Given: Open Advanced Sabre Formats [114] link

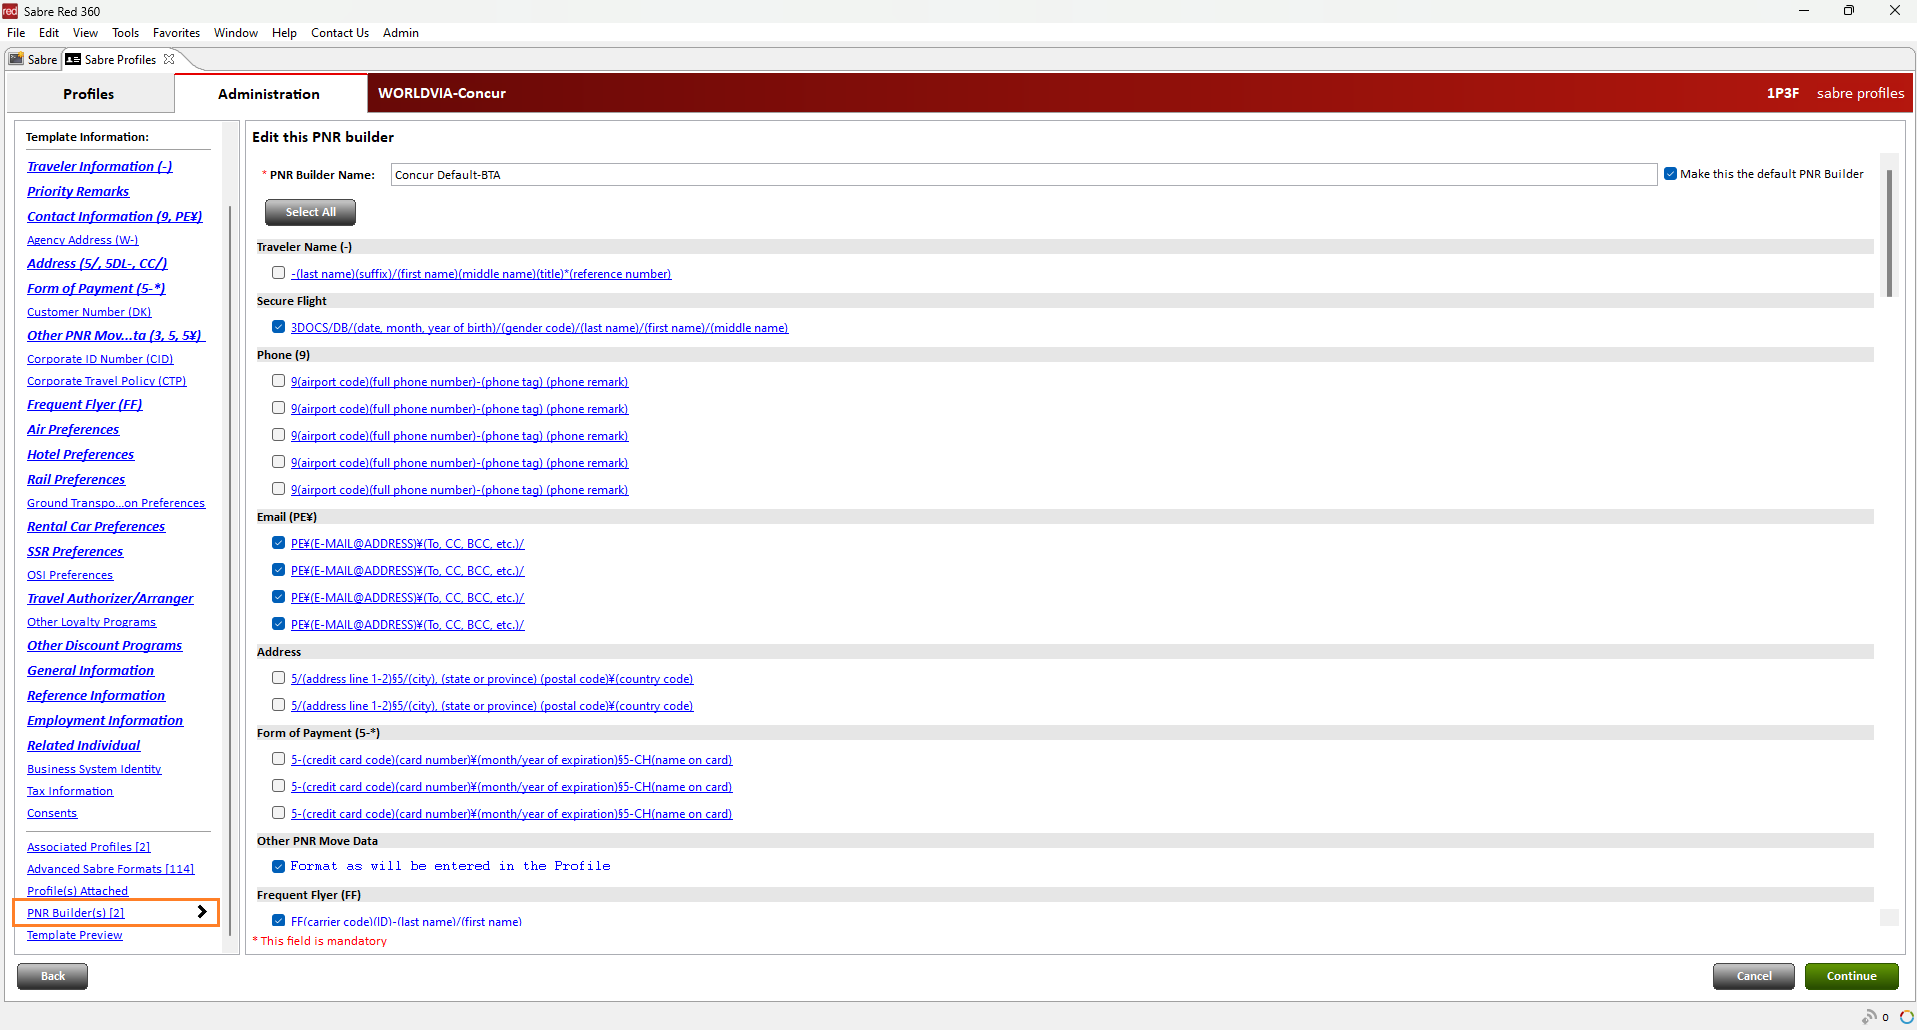Looking at the screenshot, I should (x=110, y=869).
